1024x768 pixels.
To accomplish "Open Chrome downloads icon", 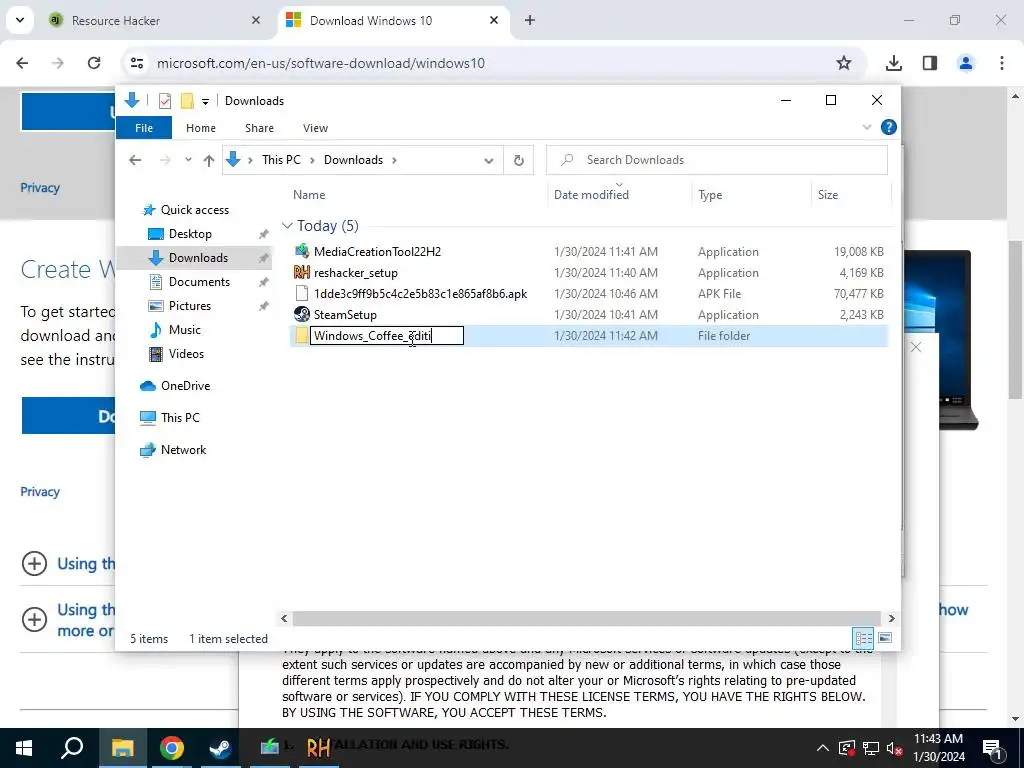I will coord(893,63).
